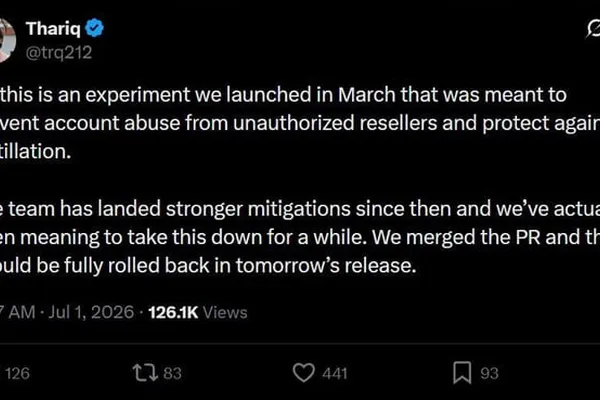The height and width of the screenshot is (400, 600).
Task: Open the Thariq display name link
Action: tap(53, 29)
